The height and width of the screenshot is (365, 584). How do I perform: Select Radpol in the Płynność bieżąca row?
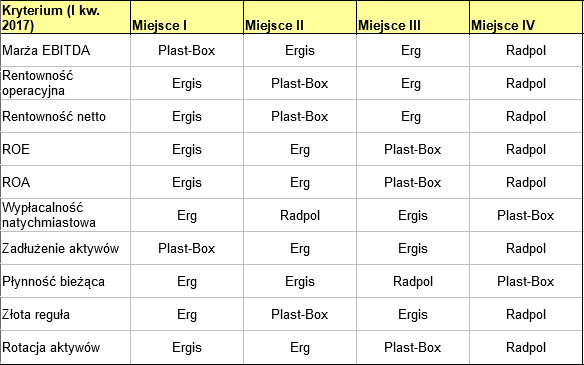[413, 281]
